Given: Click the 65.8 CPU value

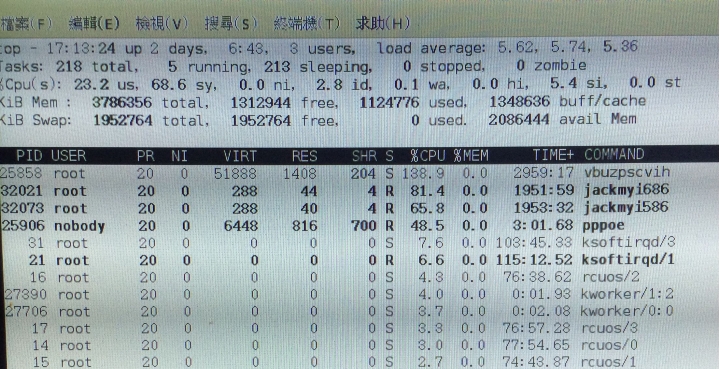Looking at the screenshot, I should point(428,209).
